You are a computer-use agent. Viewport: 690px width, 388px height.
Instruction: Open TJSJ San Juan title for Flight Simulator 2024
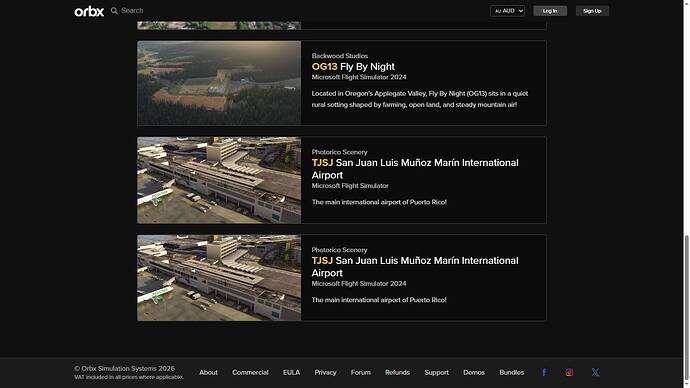pos(415,267)
